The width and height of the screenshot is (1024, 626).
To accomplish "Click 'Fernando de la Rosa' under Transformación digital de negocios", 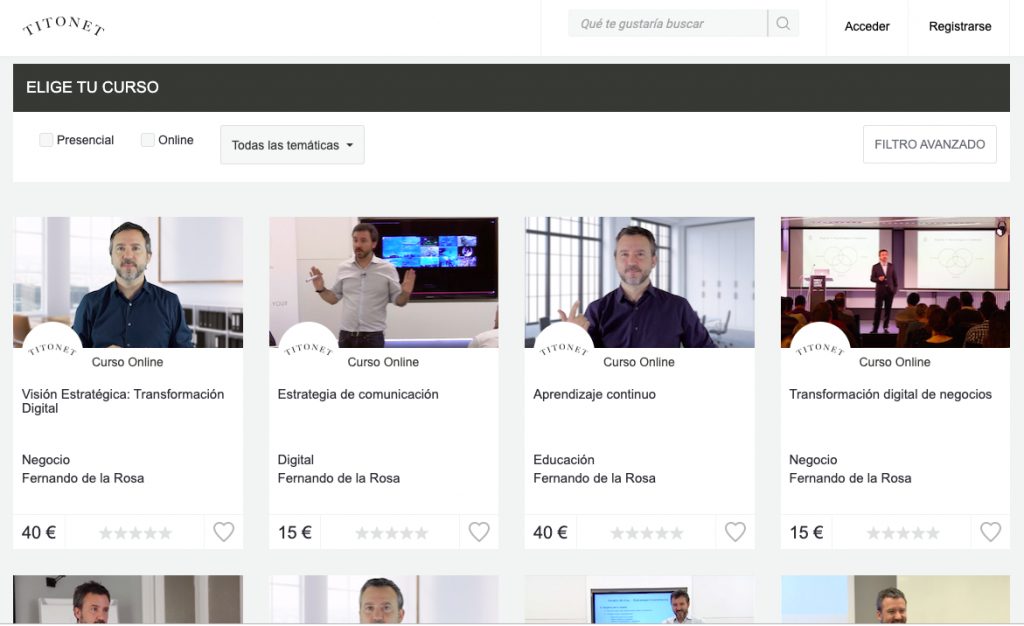I will (x=850, y=478).
